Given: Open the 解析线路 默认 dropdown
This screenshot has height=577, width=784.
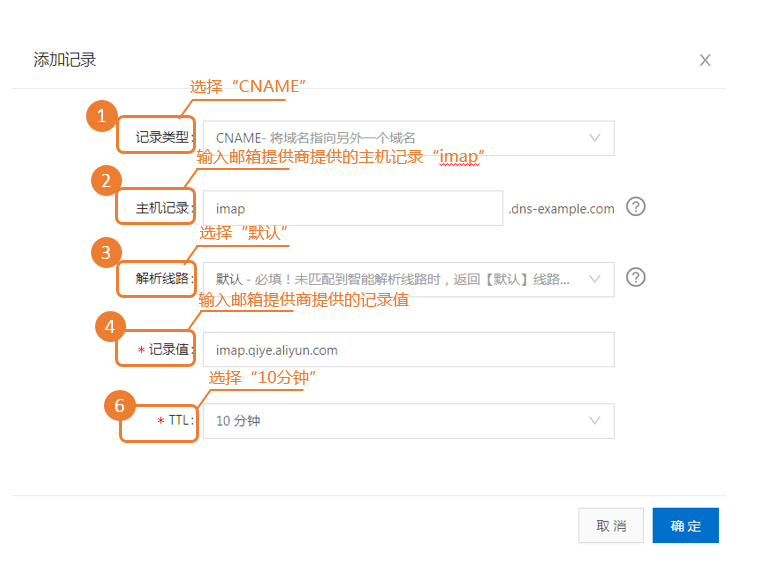Looking at the screenshot, I should tap(408, 279).
